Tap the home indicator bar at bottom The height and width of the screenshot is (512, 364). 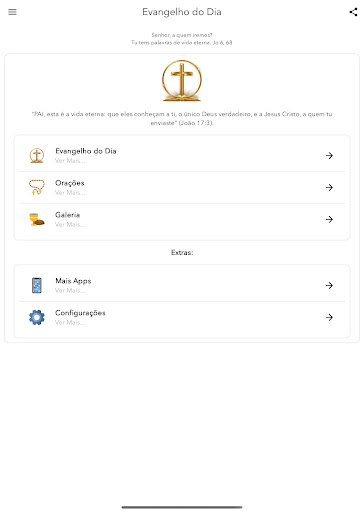[x=182, y=507]
